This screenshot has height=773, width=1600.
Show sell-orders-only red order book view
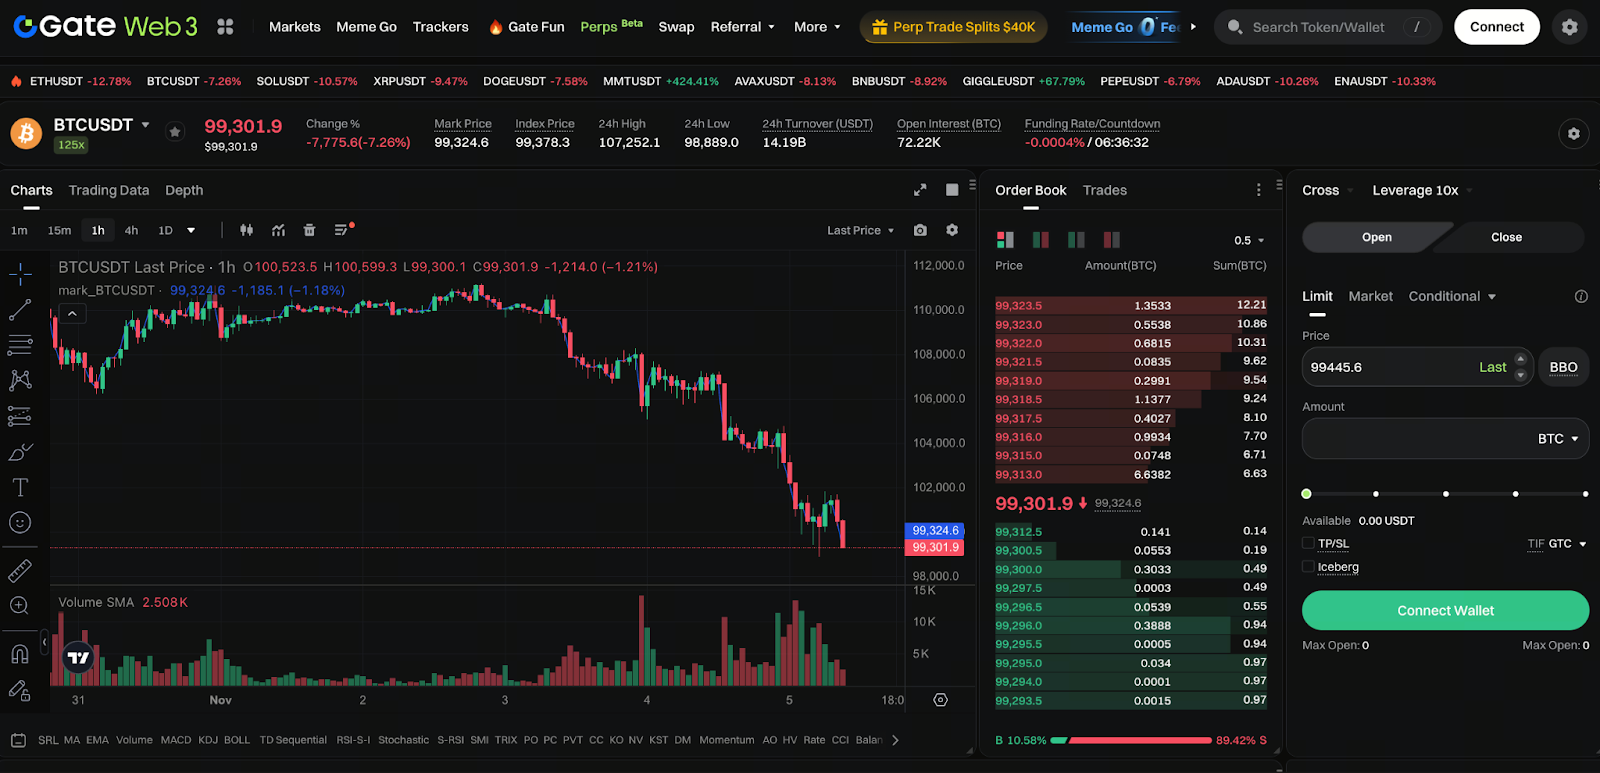[1111, 240]
